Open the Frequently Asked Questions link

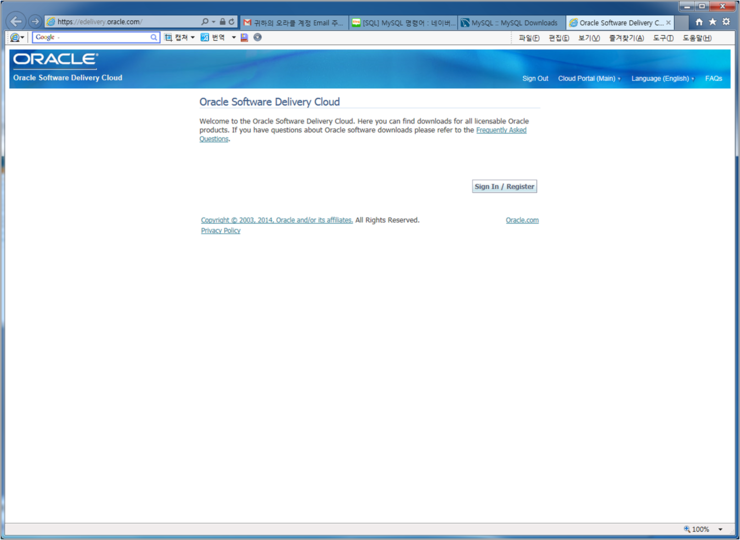tap(501, 130)
